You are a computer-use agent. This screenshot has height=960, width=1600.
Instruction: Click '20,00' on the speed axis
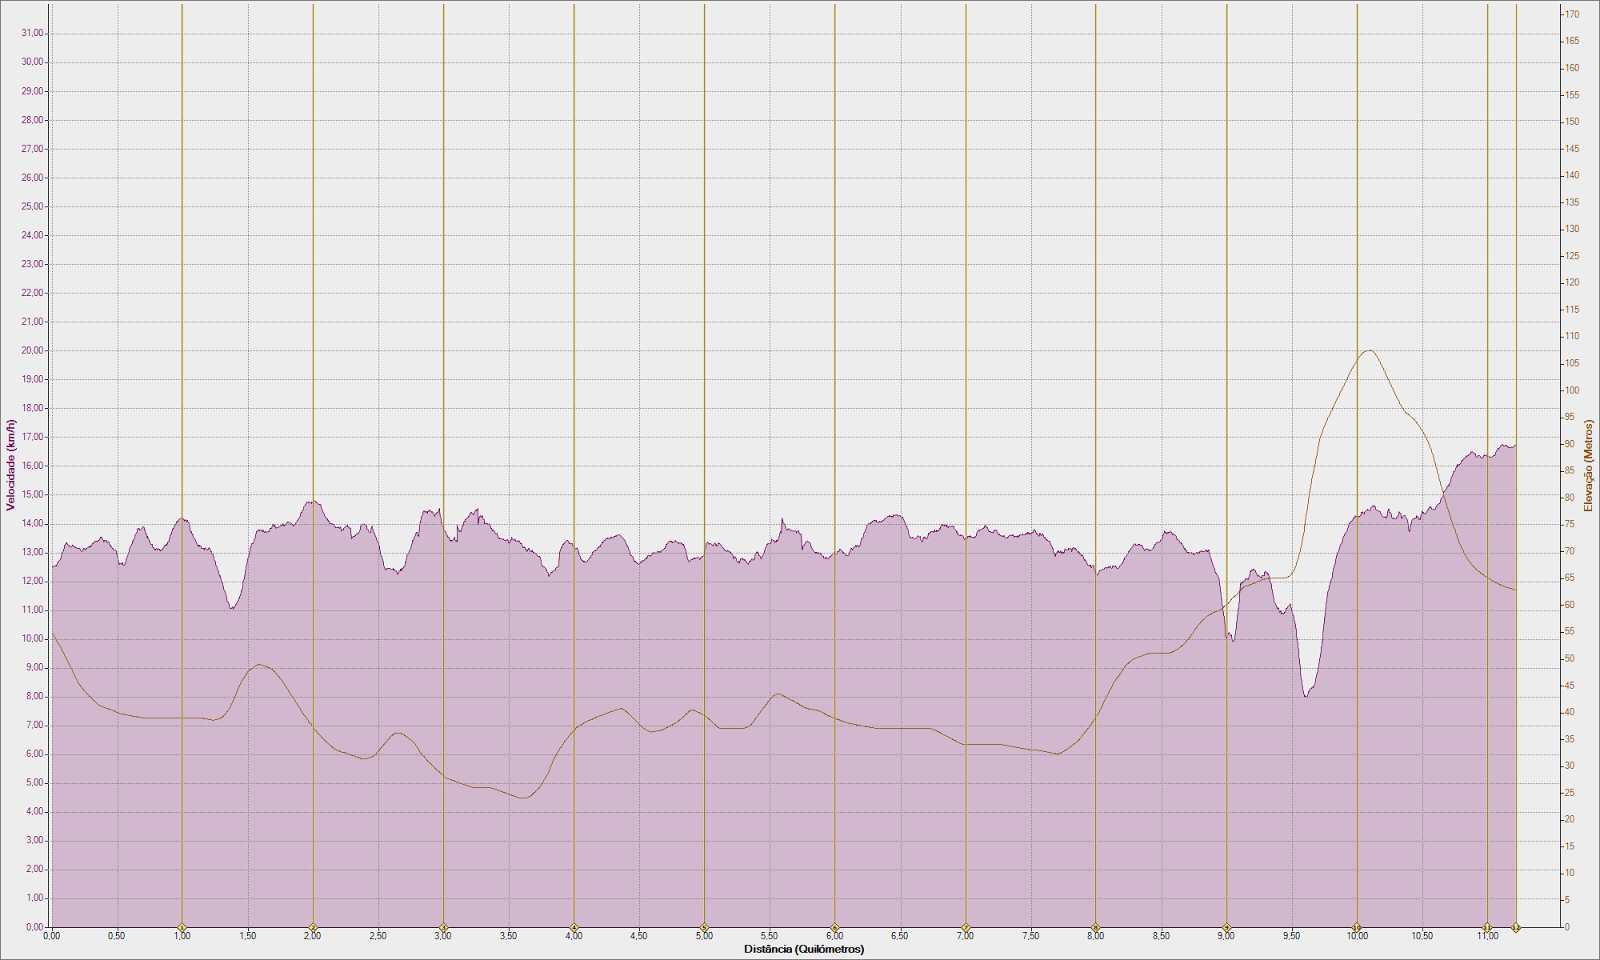(x=33, y=351)
